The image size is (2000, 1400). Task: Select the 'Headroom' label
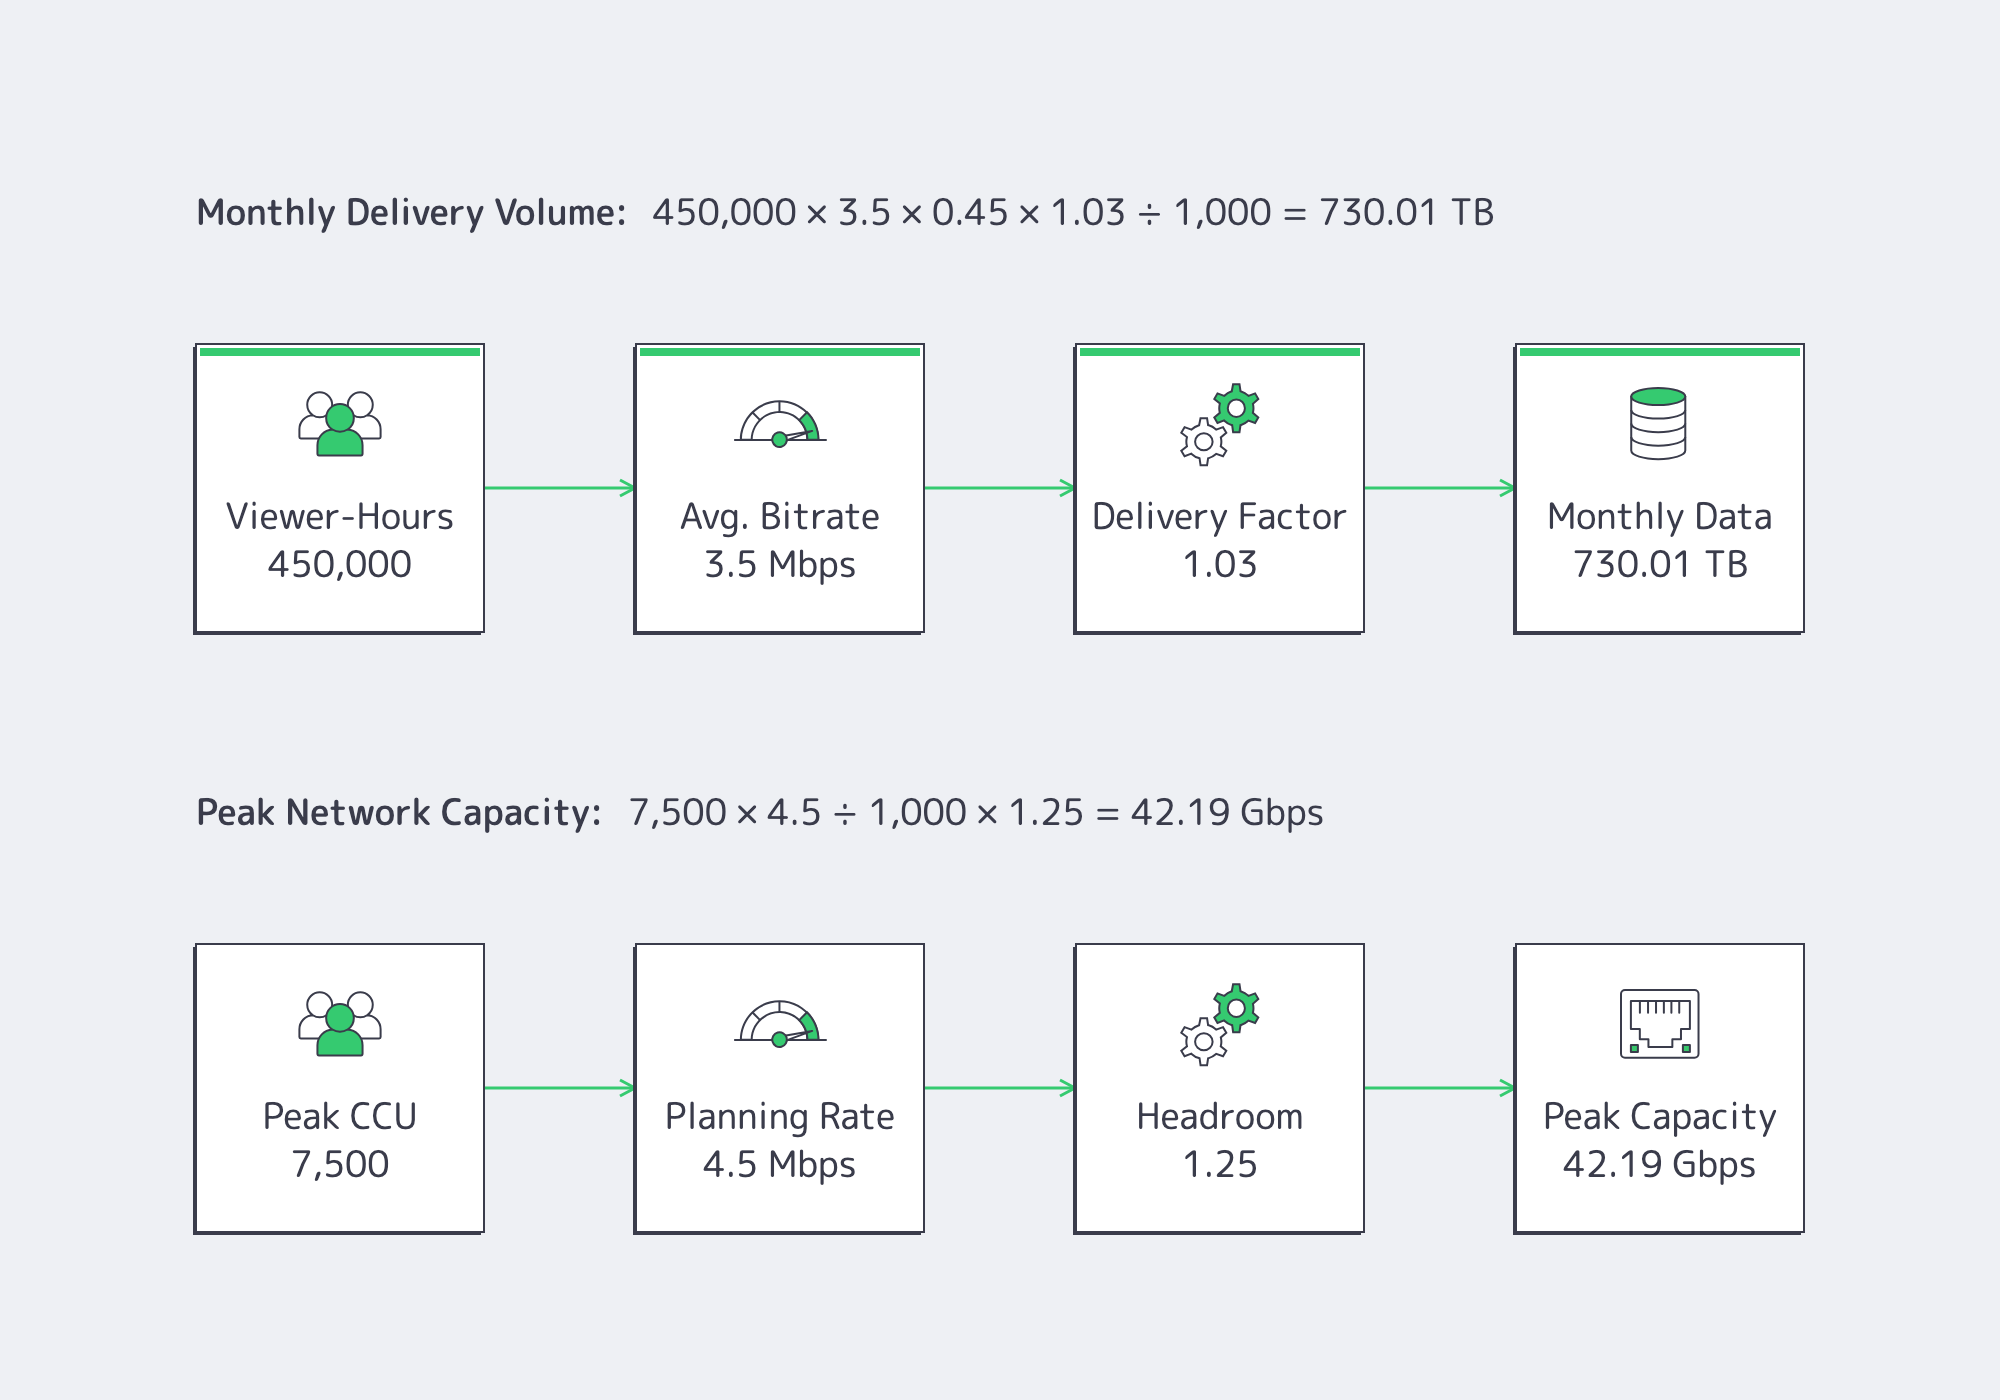tap(1220, 1117)
